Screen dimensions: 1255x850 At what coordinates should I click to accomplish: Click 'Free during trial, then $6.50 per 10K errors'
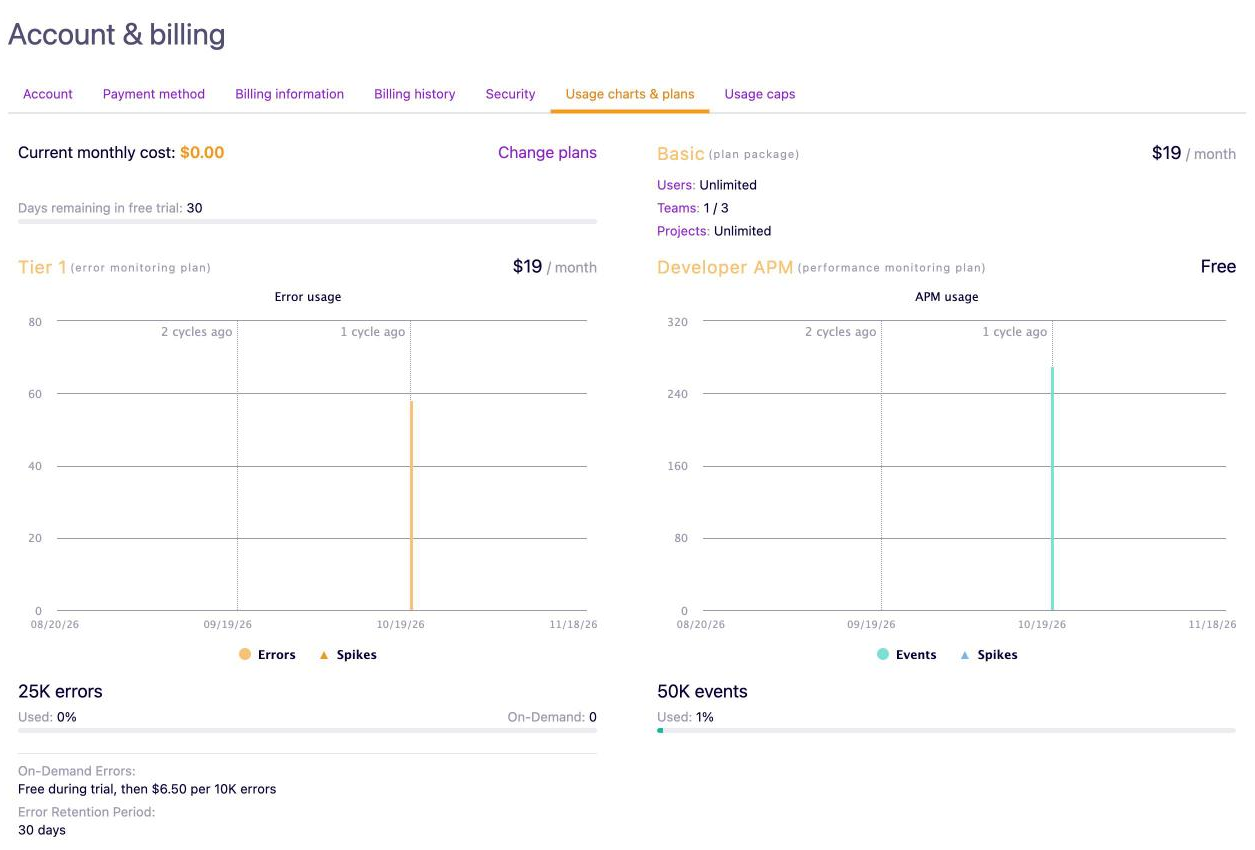tap(147, 789)
